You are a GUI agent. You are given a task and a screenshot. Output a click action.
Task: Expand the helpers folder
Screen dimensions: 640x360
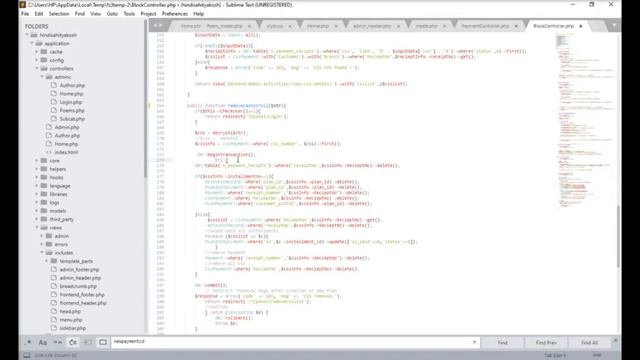37,169
